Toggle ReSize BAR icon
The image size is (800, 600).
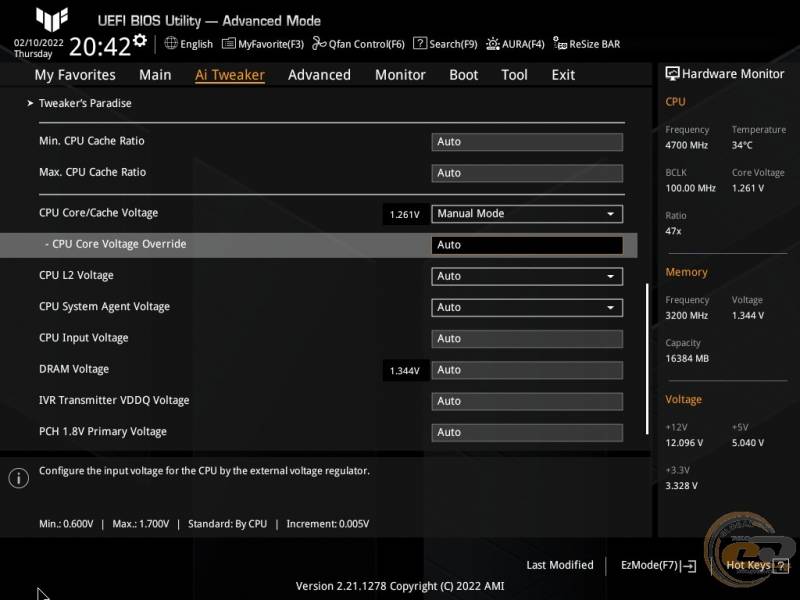pos(560,43)
